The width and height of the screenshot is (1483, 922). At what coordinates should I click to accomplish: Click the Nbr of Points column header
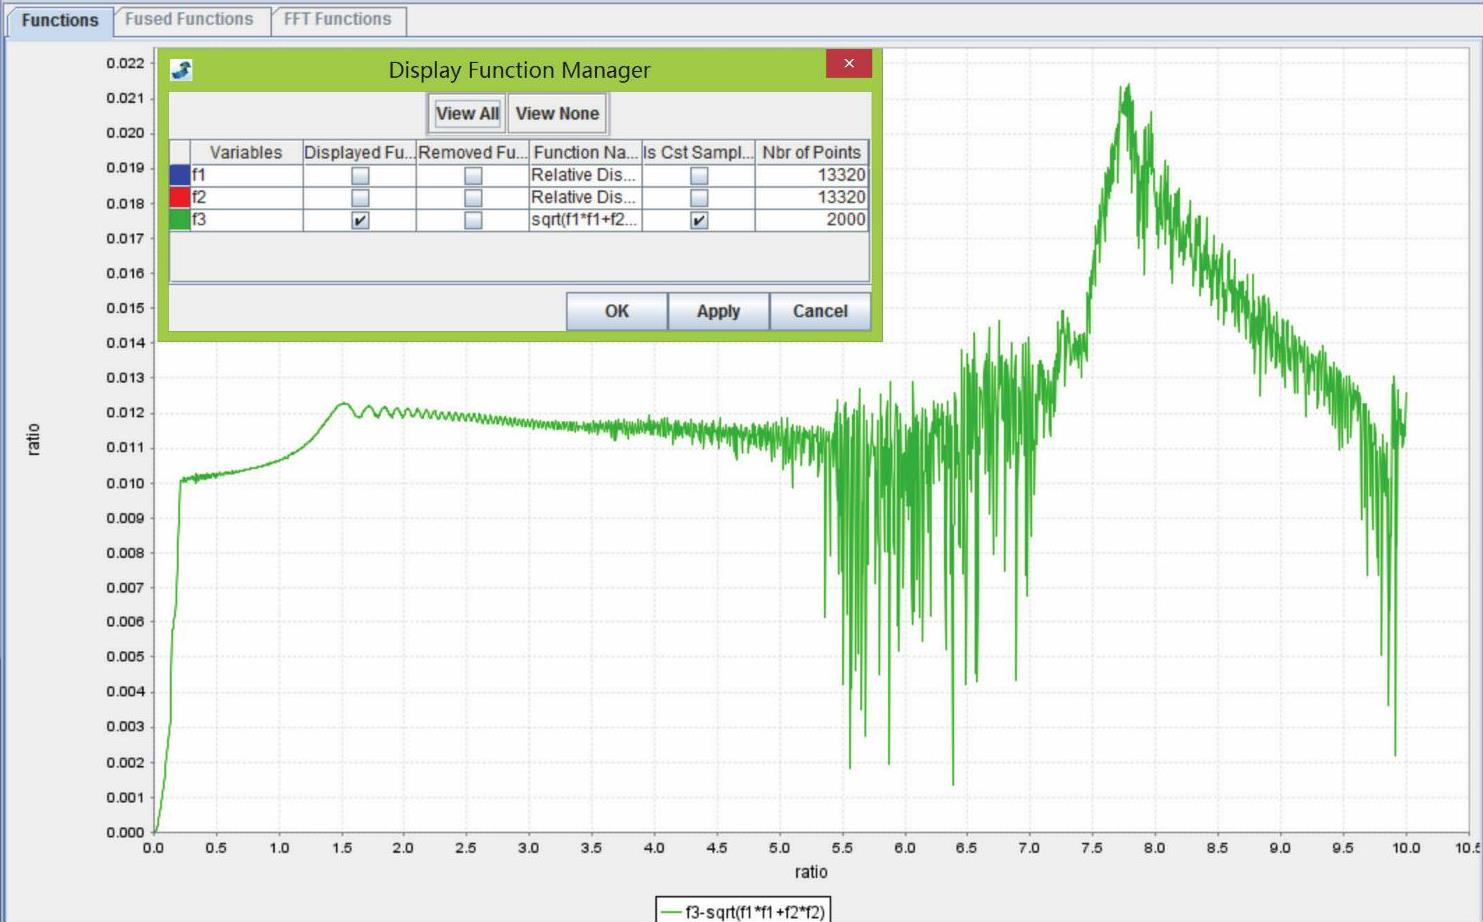tap(811, 152)
